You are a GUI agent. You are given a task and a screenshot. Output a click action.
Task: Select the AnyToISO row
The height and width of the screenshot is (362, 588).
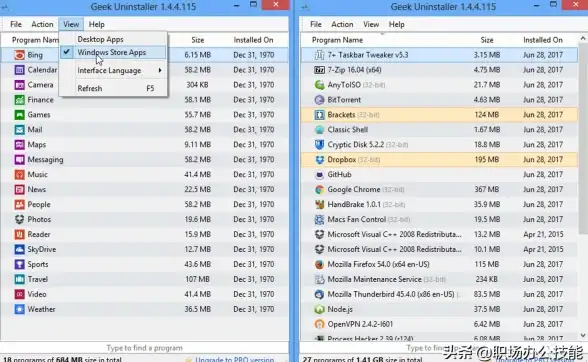pos(439,85)
